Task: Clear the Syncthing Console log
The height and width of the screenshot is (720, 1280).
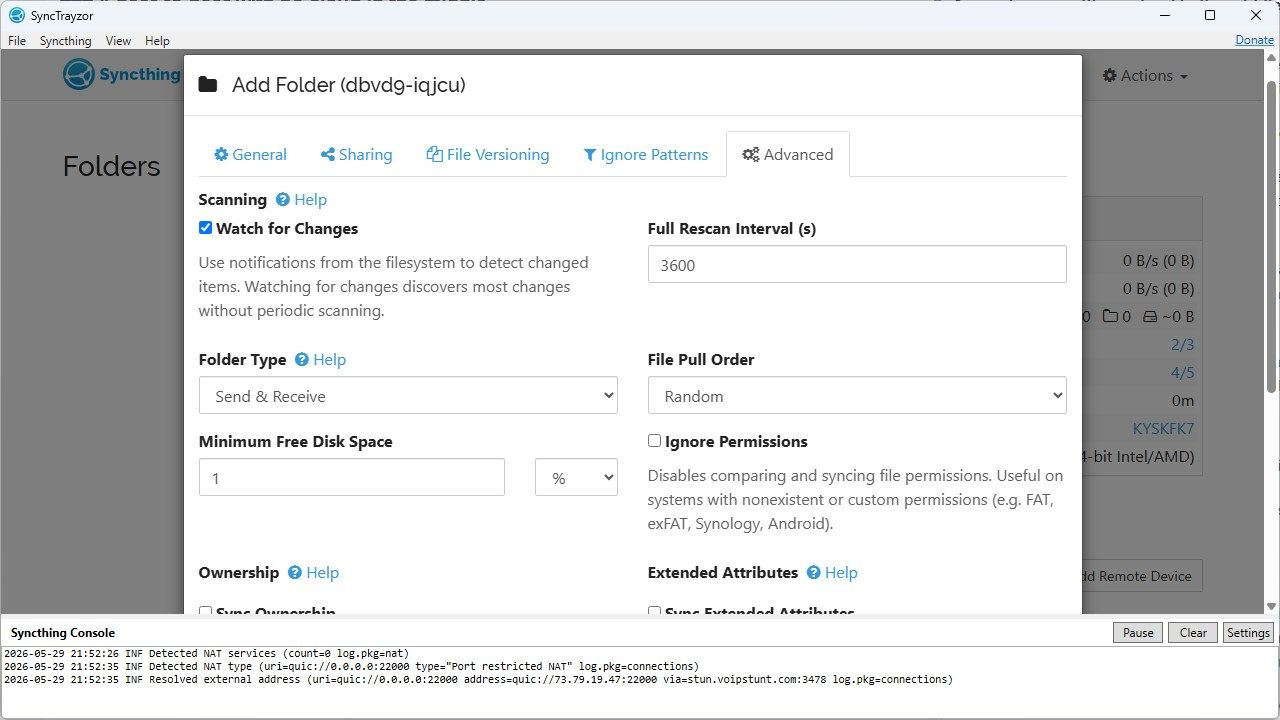Action: tap(1193, 633)
